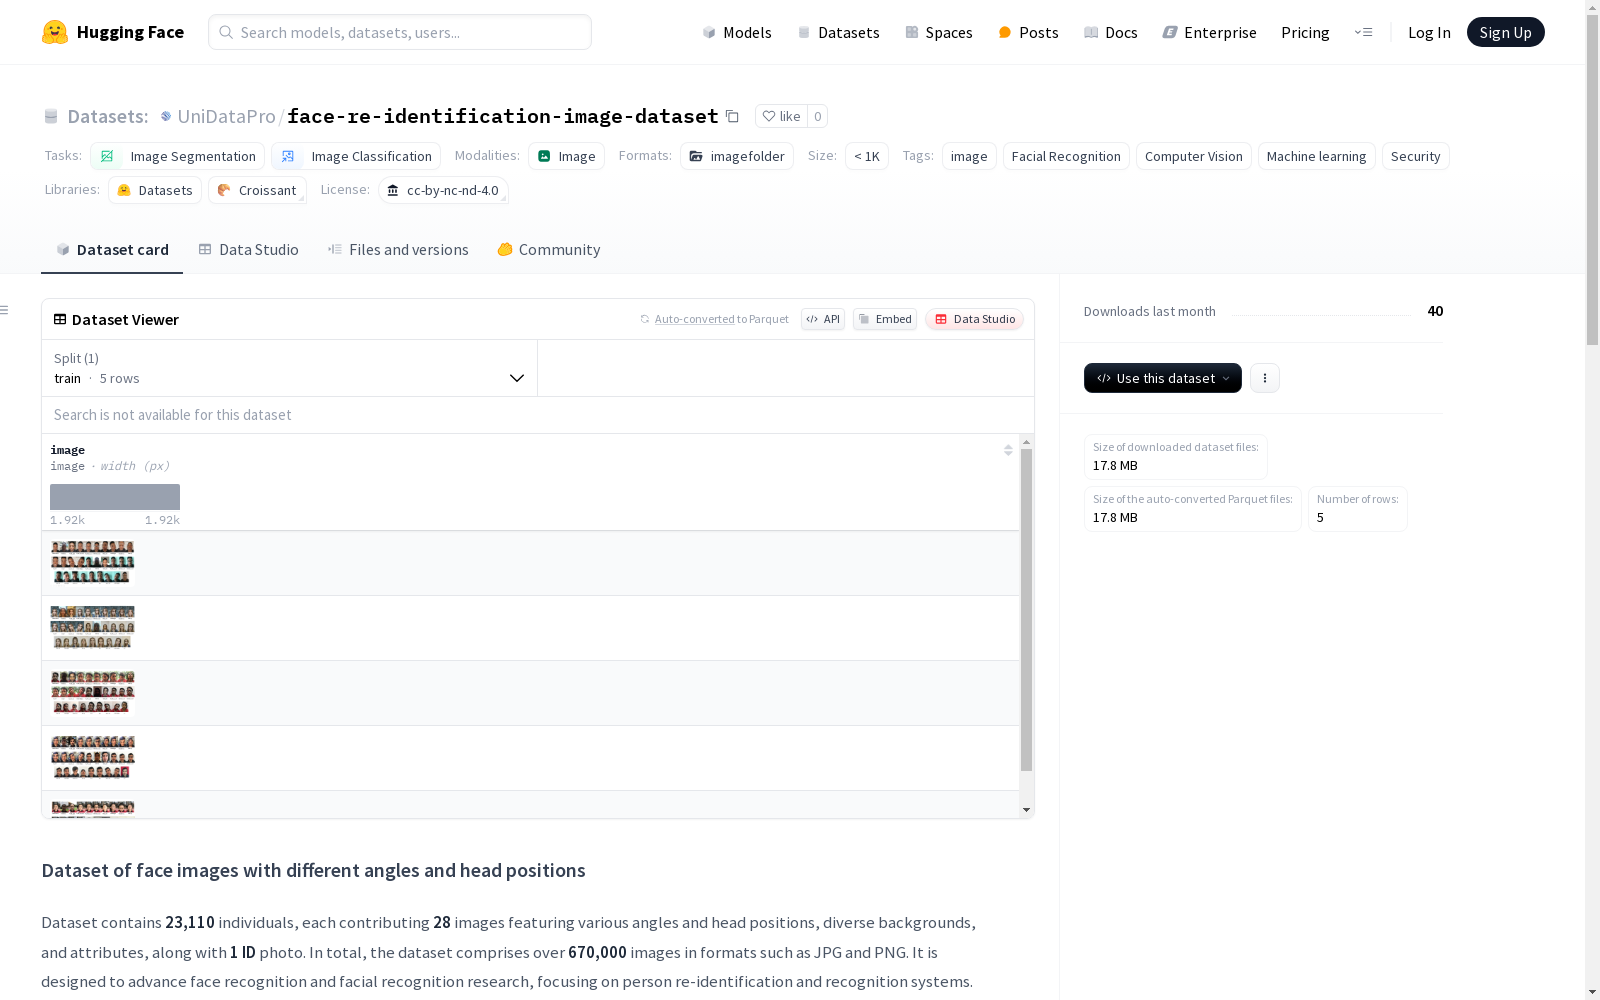The width and height of the screenshot is (1600, 1000).
Task: Click the red Data Studio button
Action: [974, 319]
